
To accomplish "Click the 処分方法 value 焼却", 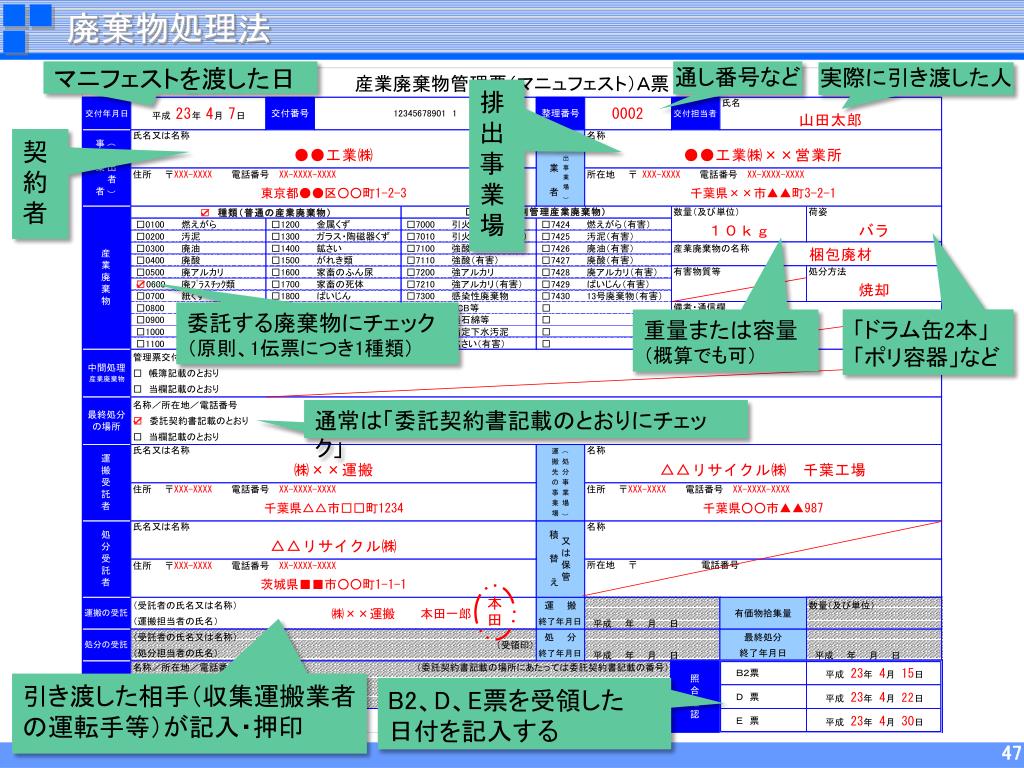I will tap(874, 290).
